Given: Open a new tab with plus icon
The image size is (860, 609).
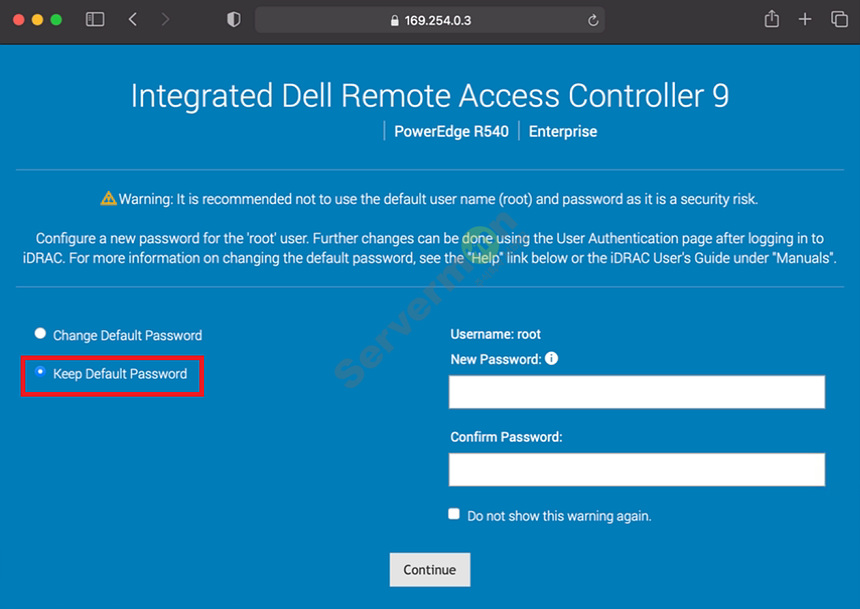Looking at the screenshot, I should point(805,20).
